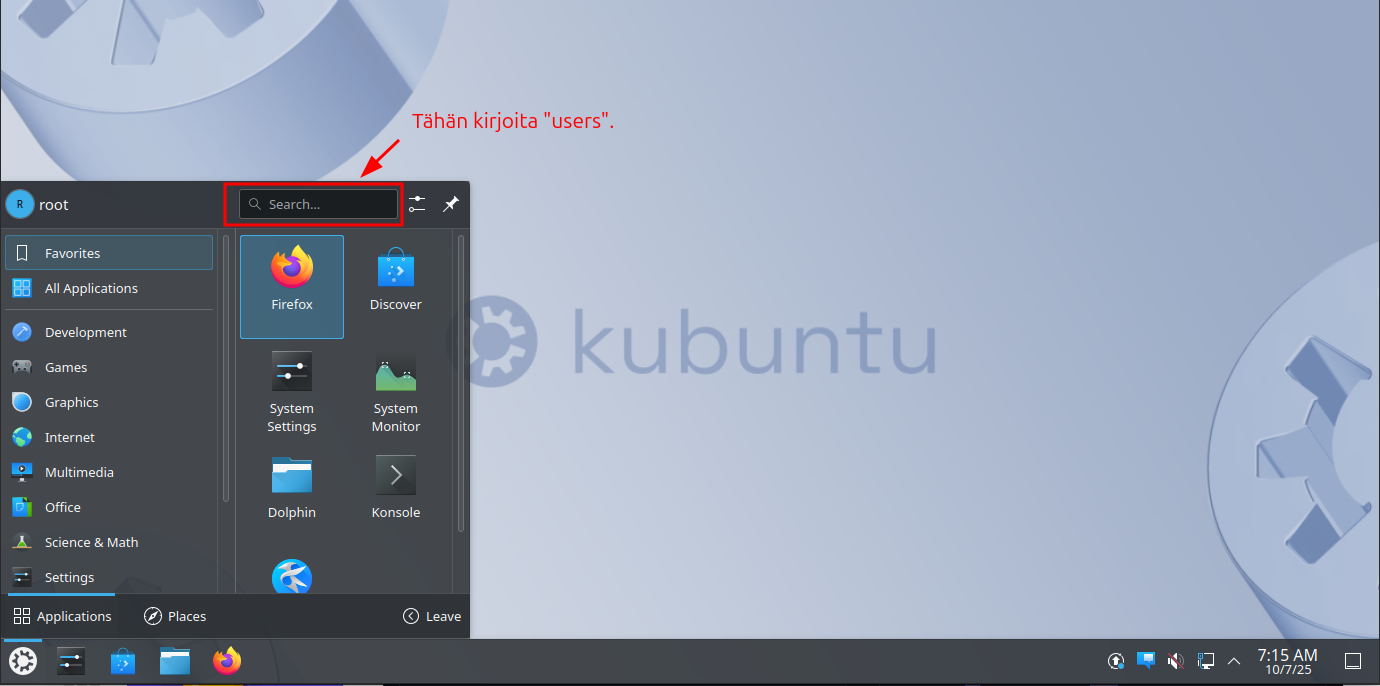This screenshot has height=686, width=1380.
Task: Click the Search input field
Action: [319, 204]
